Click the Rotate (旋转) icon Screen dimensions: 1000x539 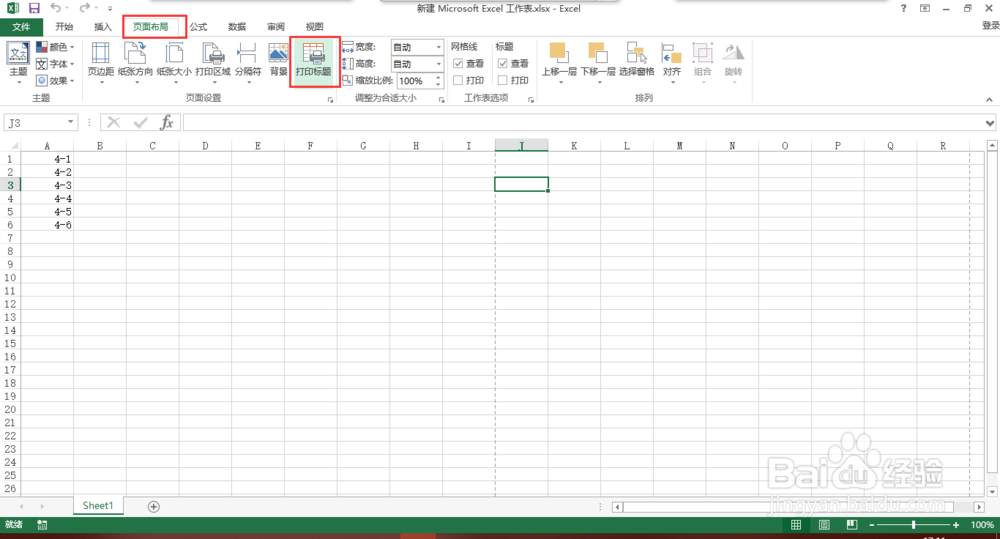point(733,53)
